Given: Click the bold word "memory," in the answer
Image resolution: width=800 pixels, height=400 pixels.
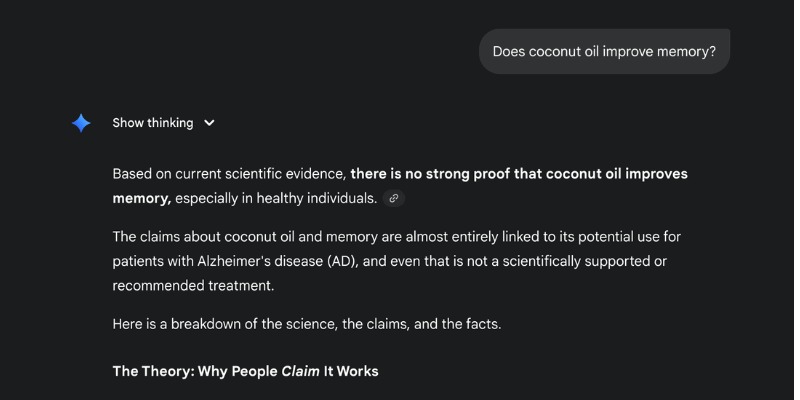Looking at the screenshot, I should coord(142,198).
